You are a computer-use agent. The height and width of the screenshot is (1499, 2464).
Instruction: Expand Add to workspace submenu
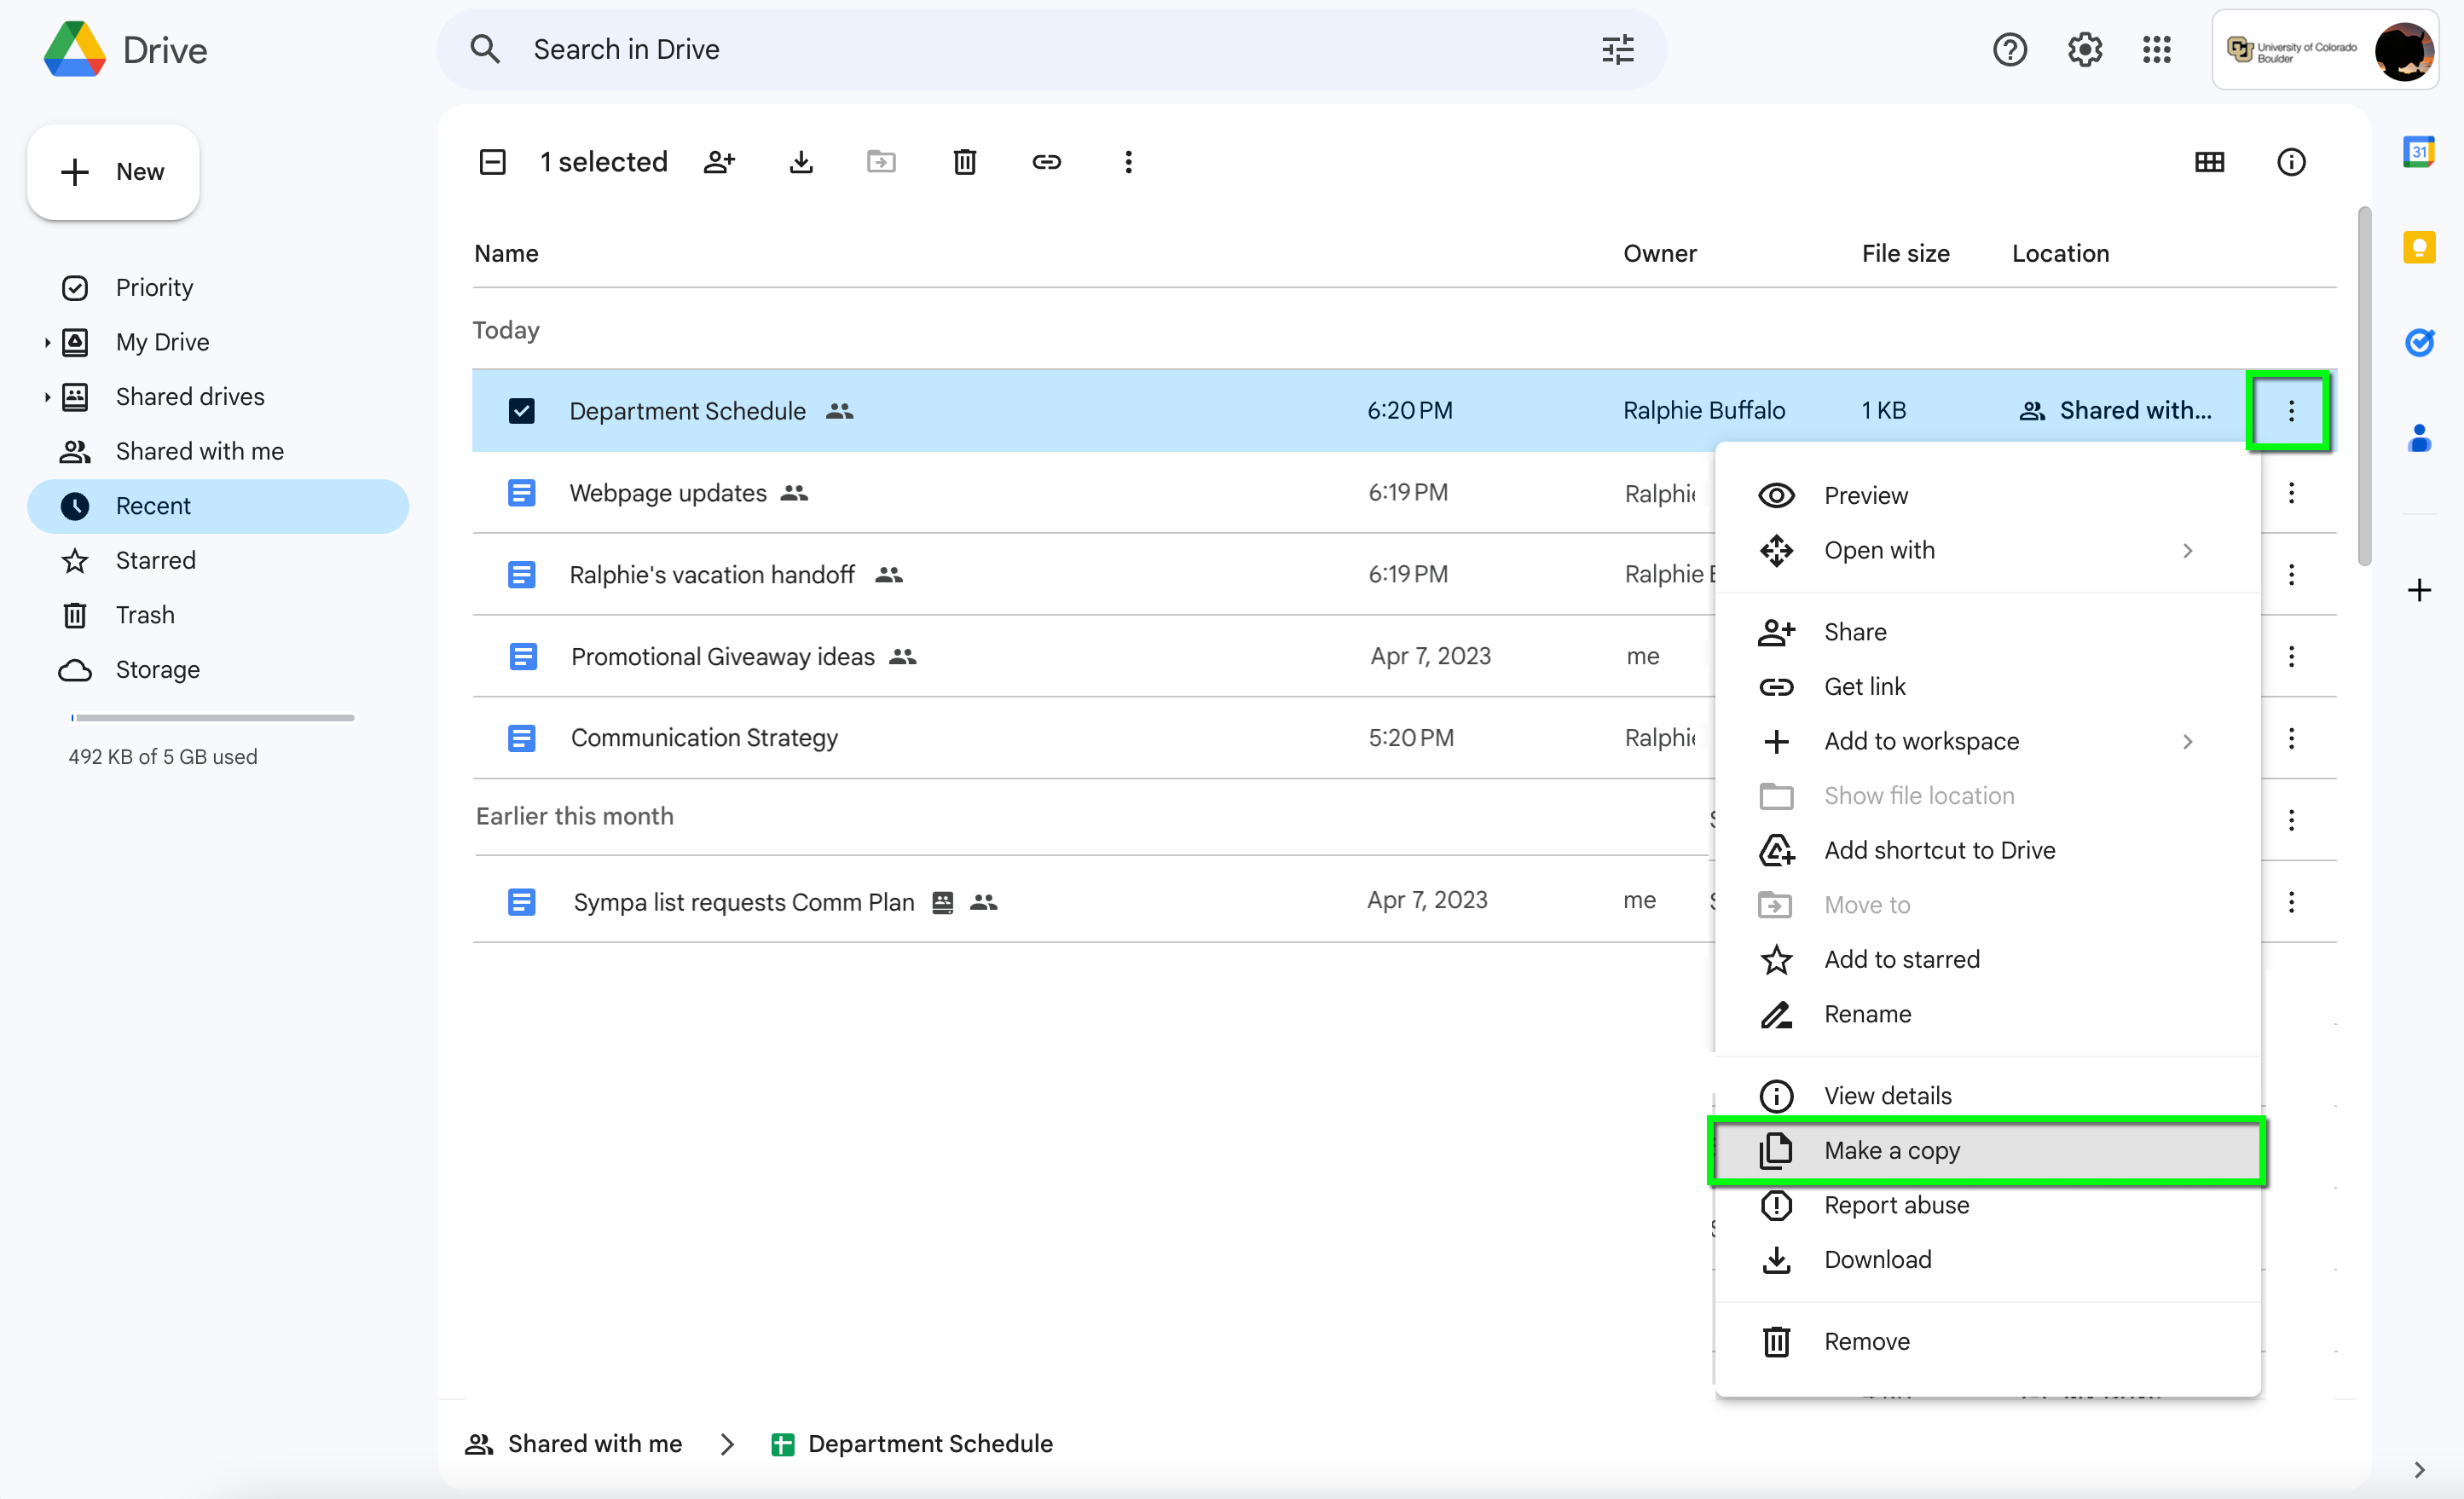coord(2188,741)
